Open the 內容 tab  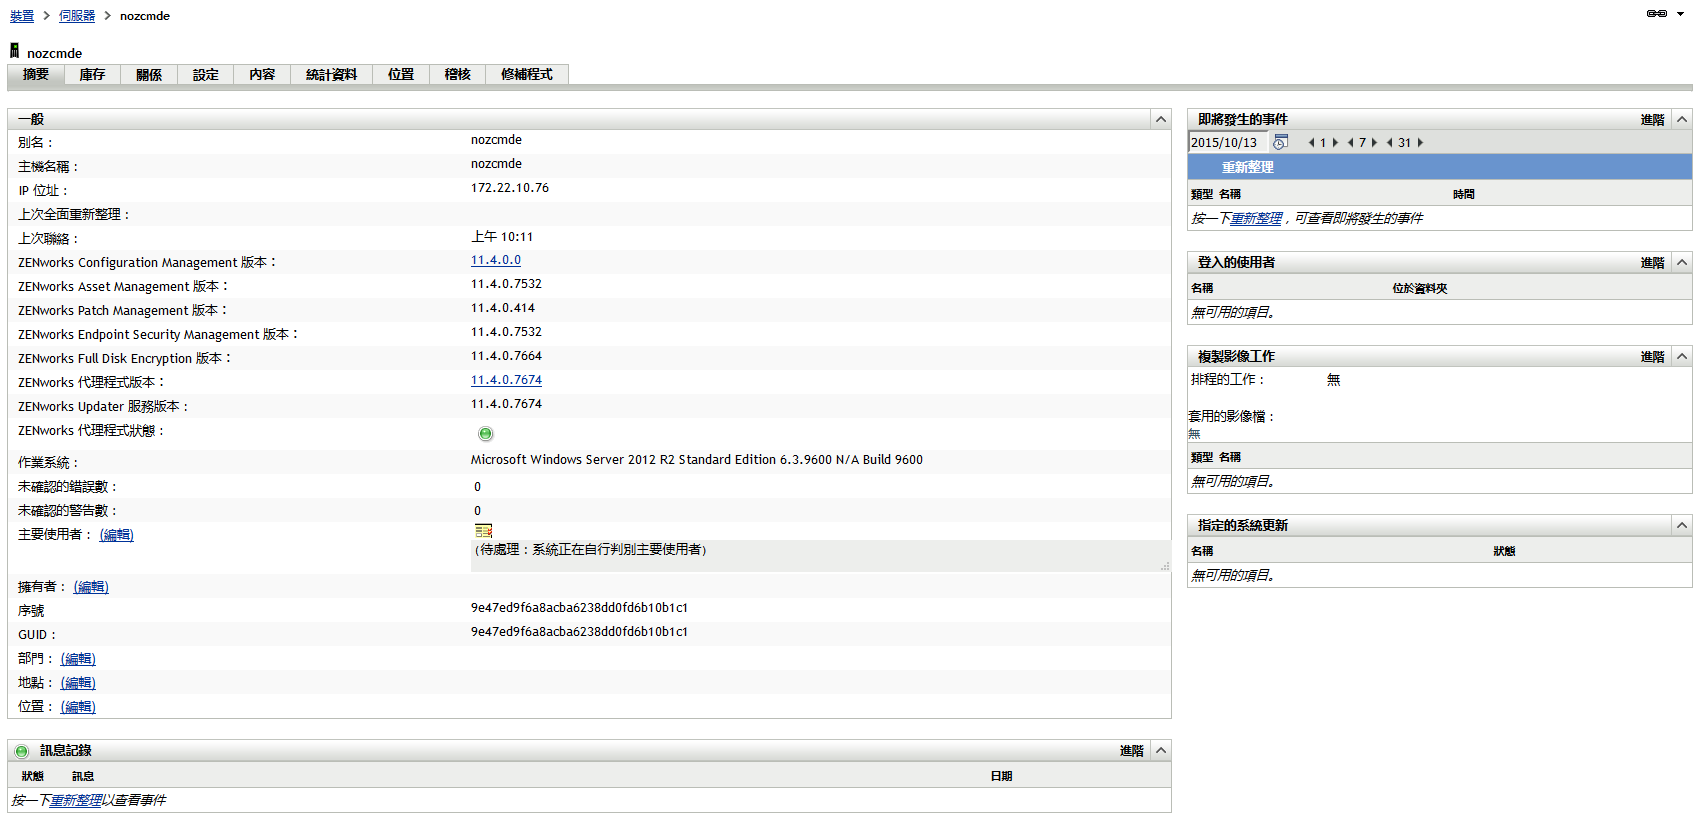(x=262, y=75)
